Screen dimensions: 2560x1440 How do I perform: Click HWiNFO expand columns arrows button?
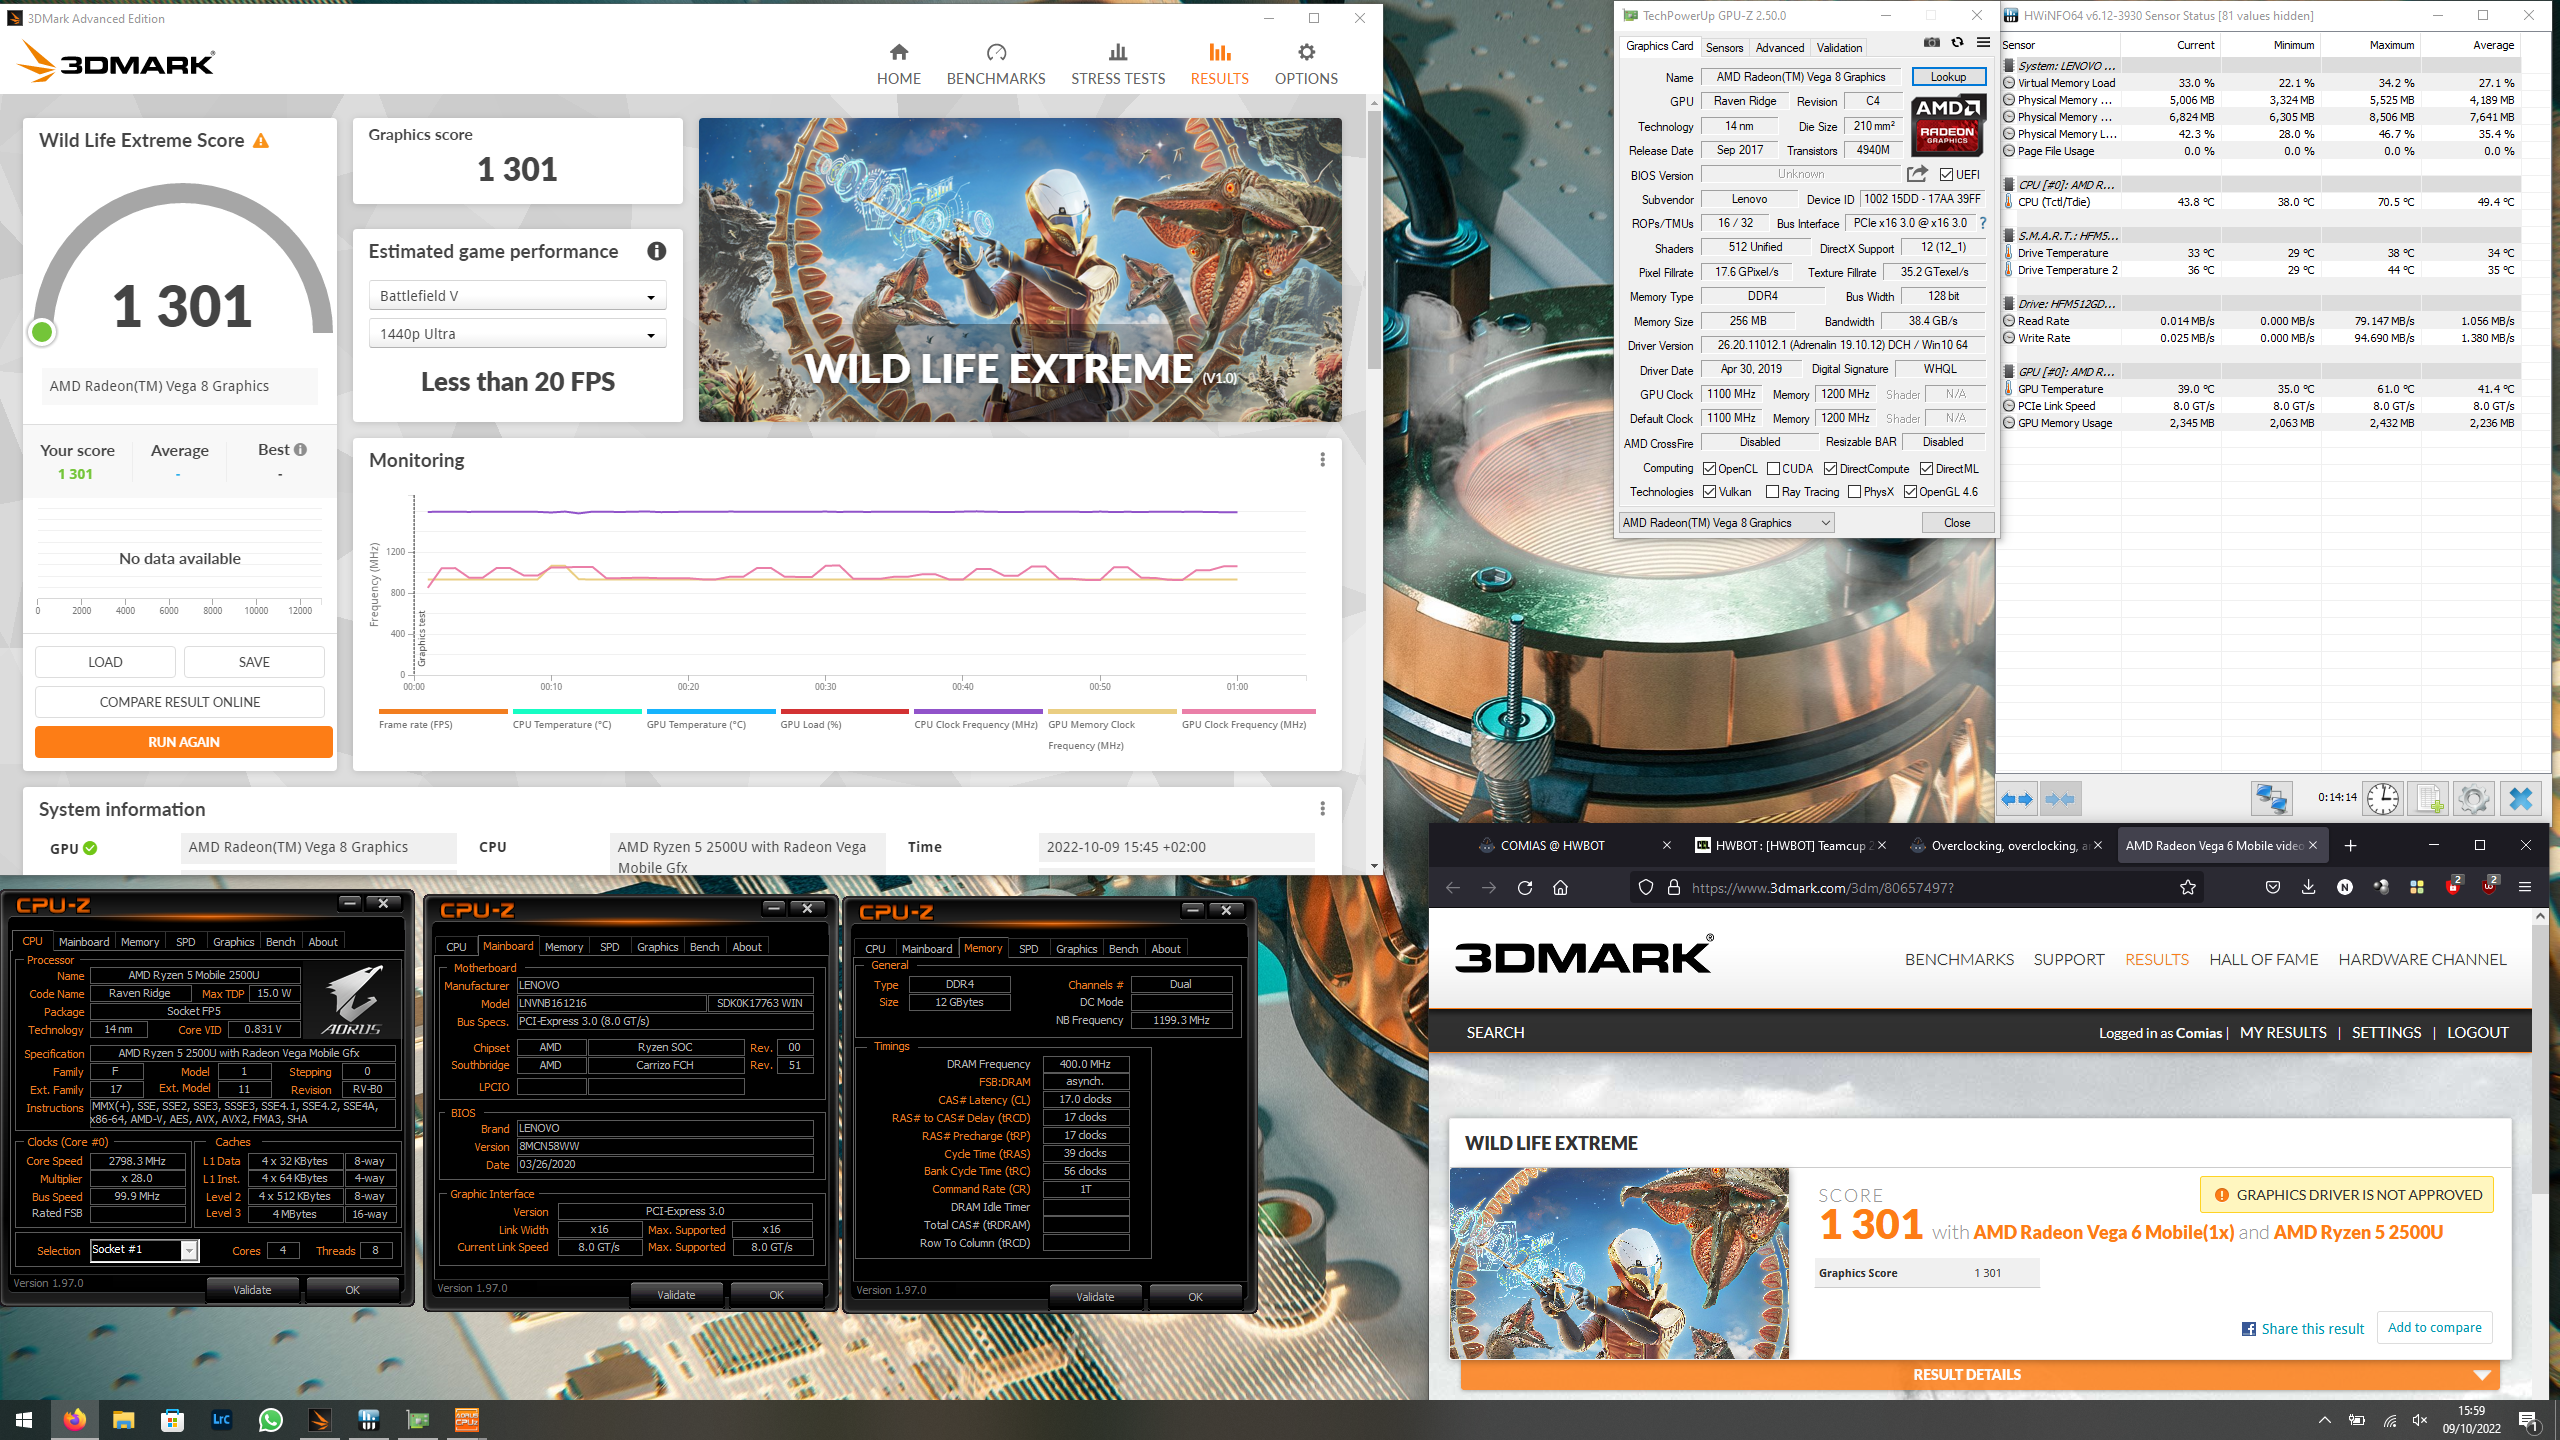[x=2018, y=799]
